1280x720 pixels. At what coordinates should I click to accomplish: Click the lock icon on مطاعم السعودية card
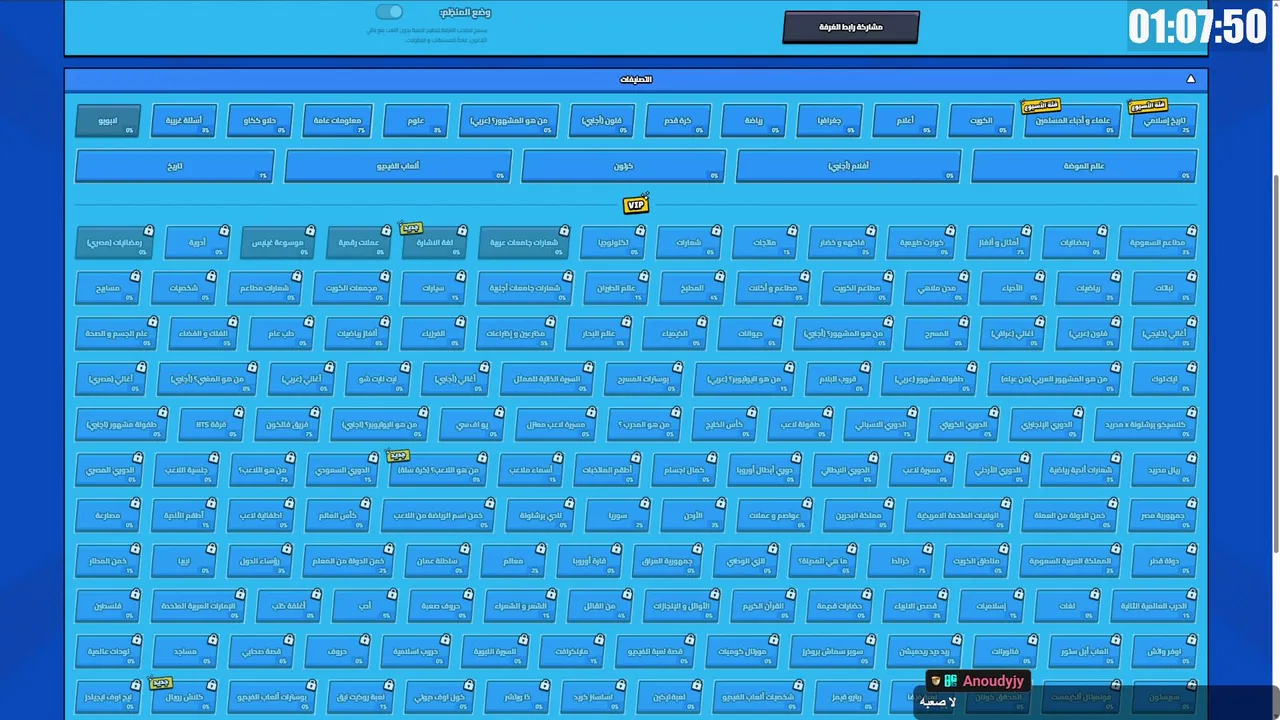pos(1192,231)
